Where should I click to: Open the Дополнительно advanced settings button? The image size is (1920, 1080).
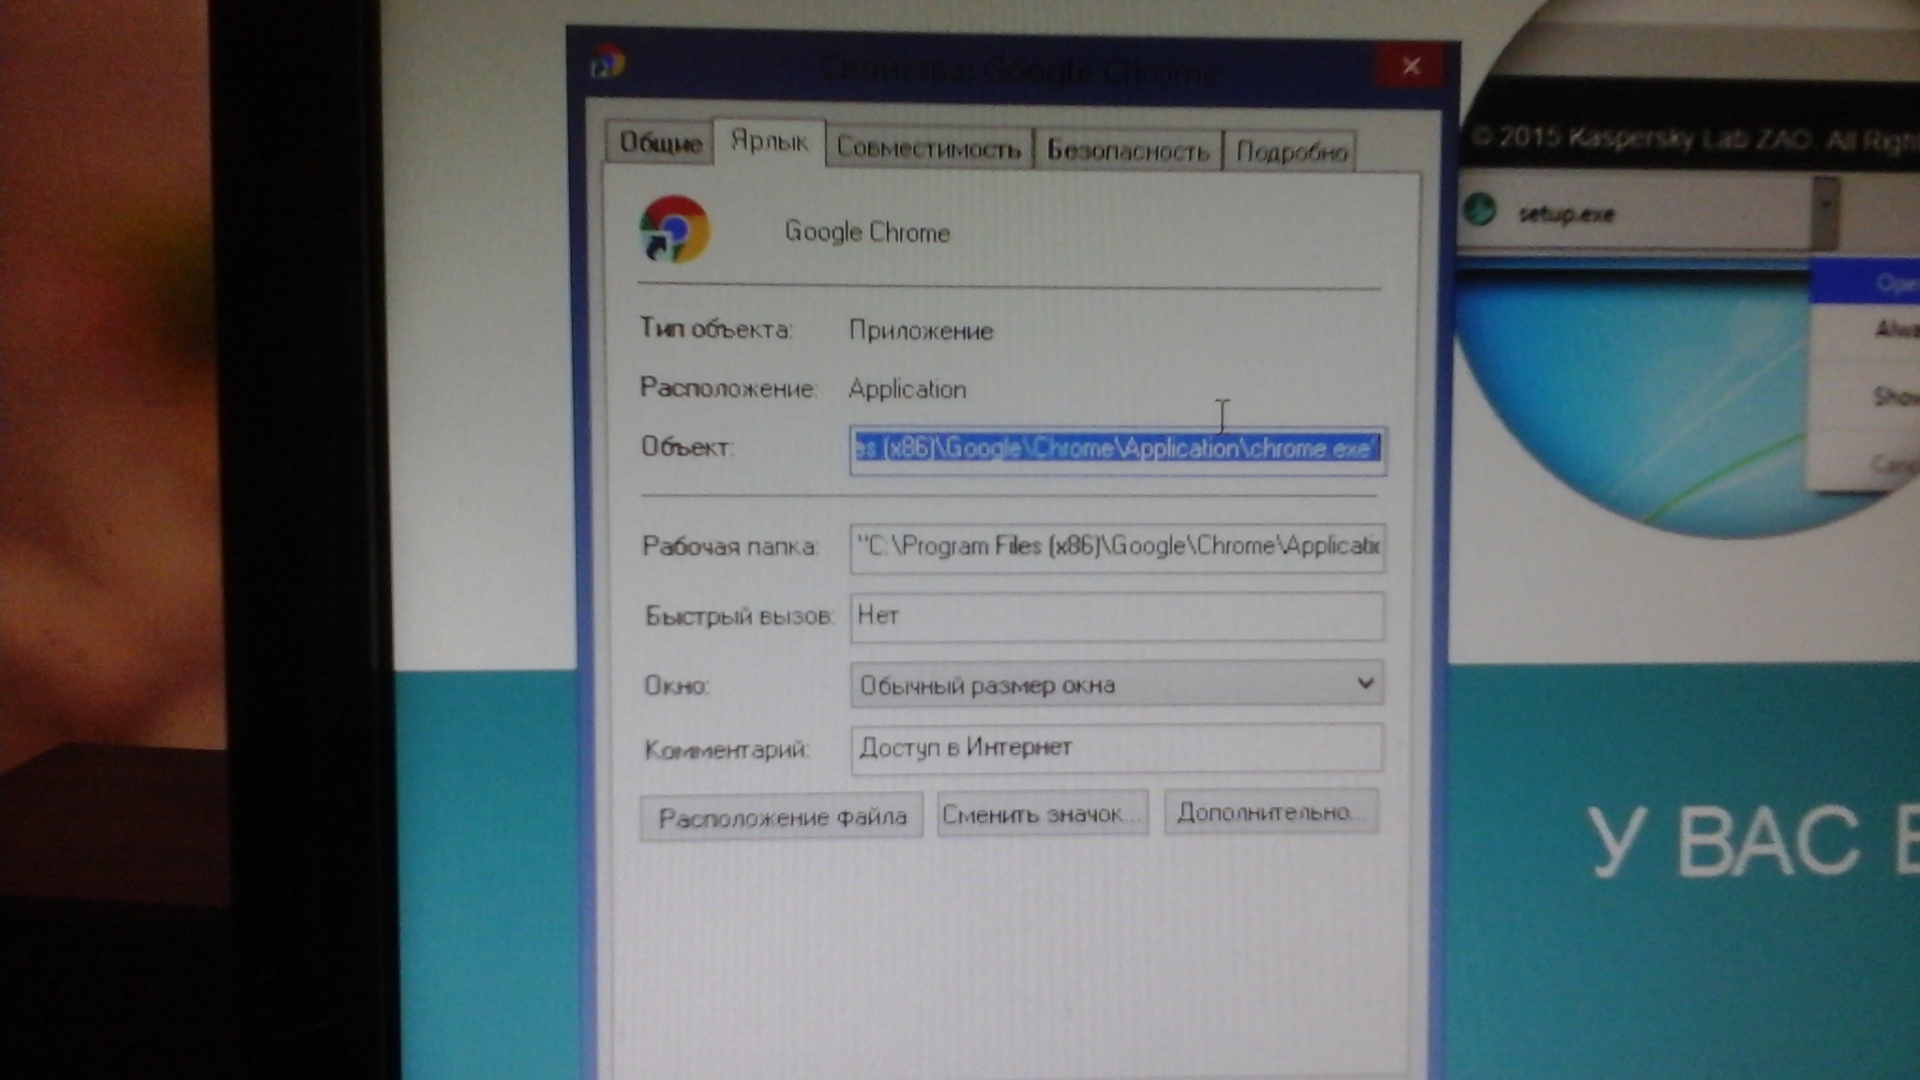coord(1270,812)
